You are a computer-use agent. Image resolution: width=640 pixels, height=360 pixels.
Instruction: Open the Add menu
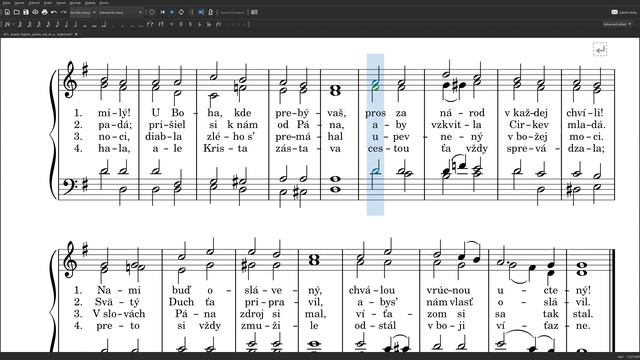click(48, 3)
